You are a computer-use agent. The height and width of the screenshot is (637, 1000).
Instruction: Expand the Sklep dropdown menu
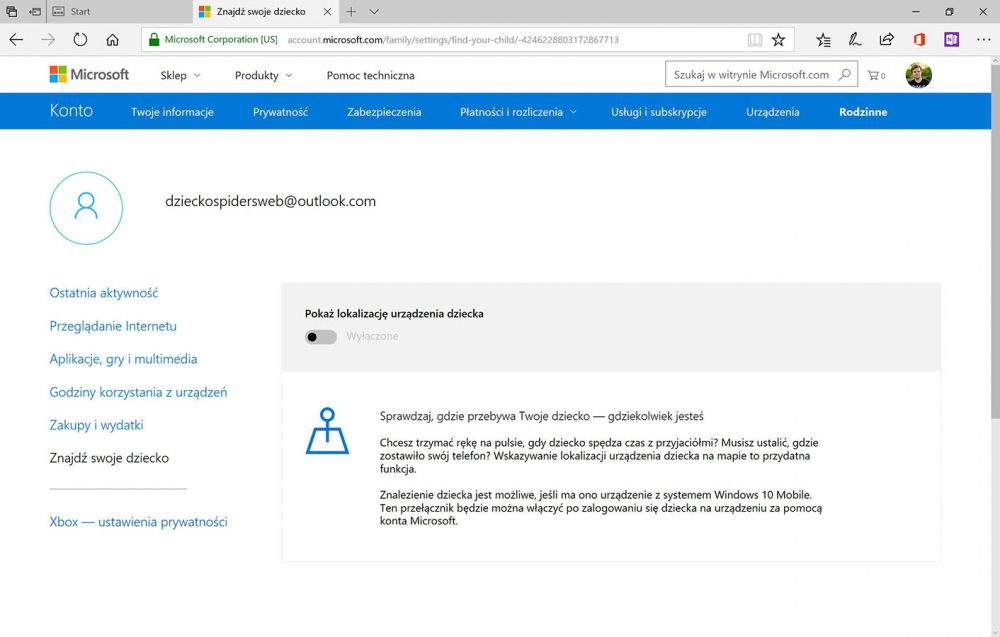[180, 75]
